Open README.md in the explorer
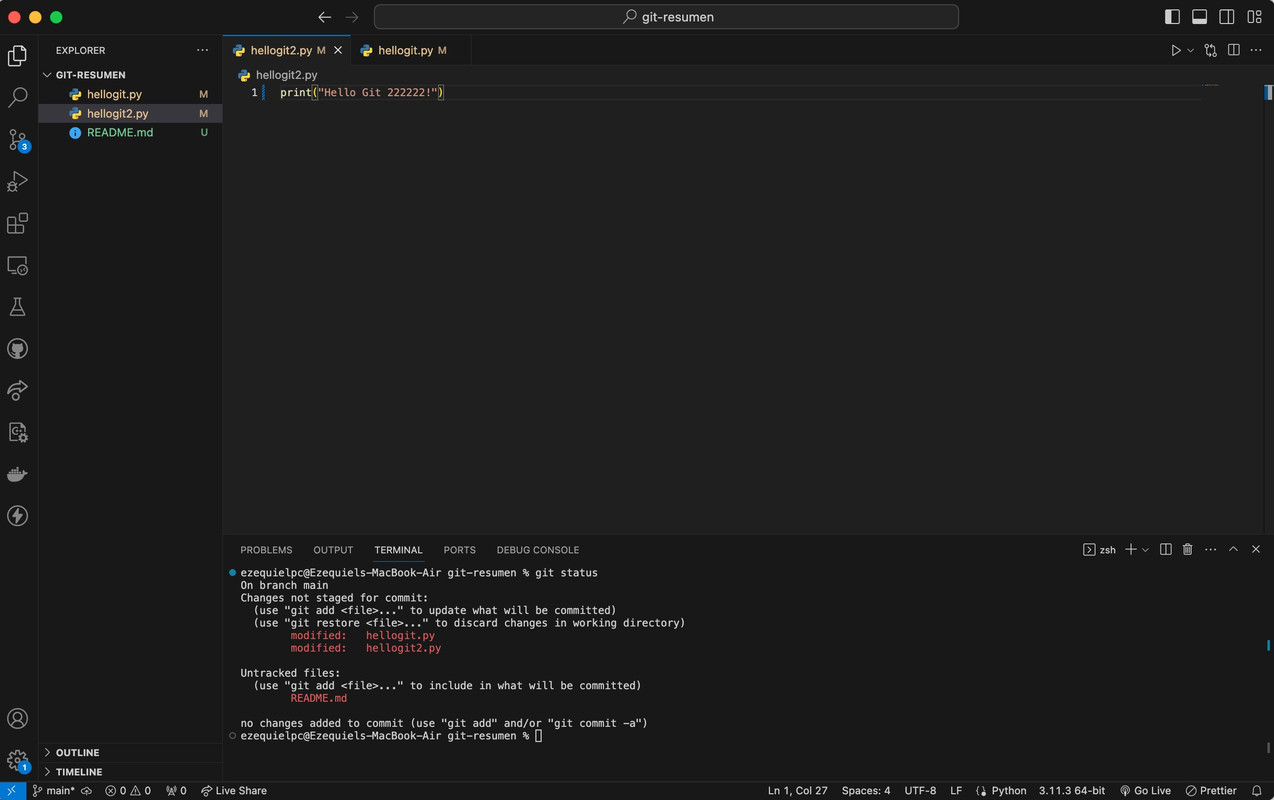 point(130,132)
